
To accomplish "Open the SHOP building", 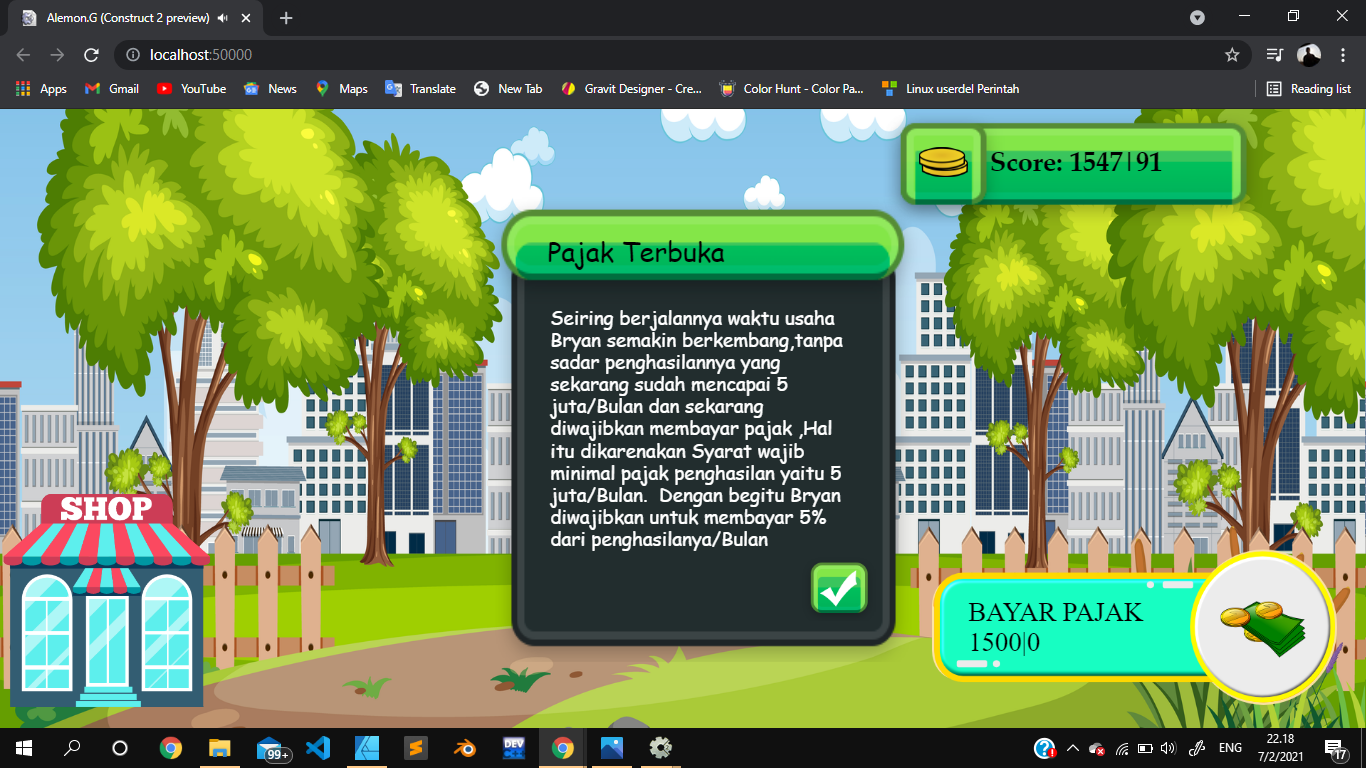I will [106, 600].
